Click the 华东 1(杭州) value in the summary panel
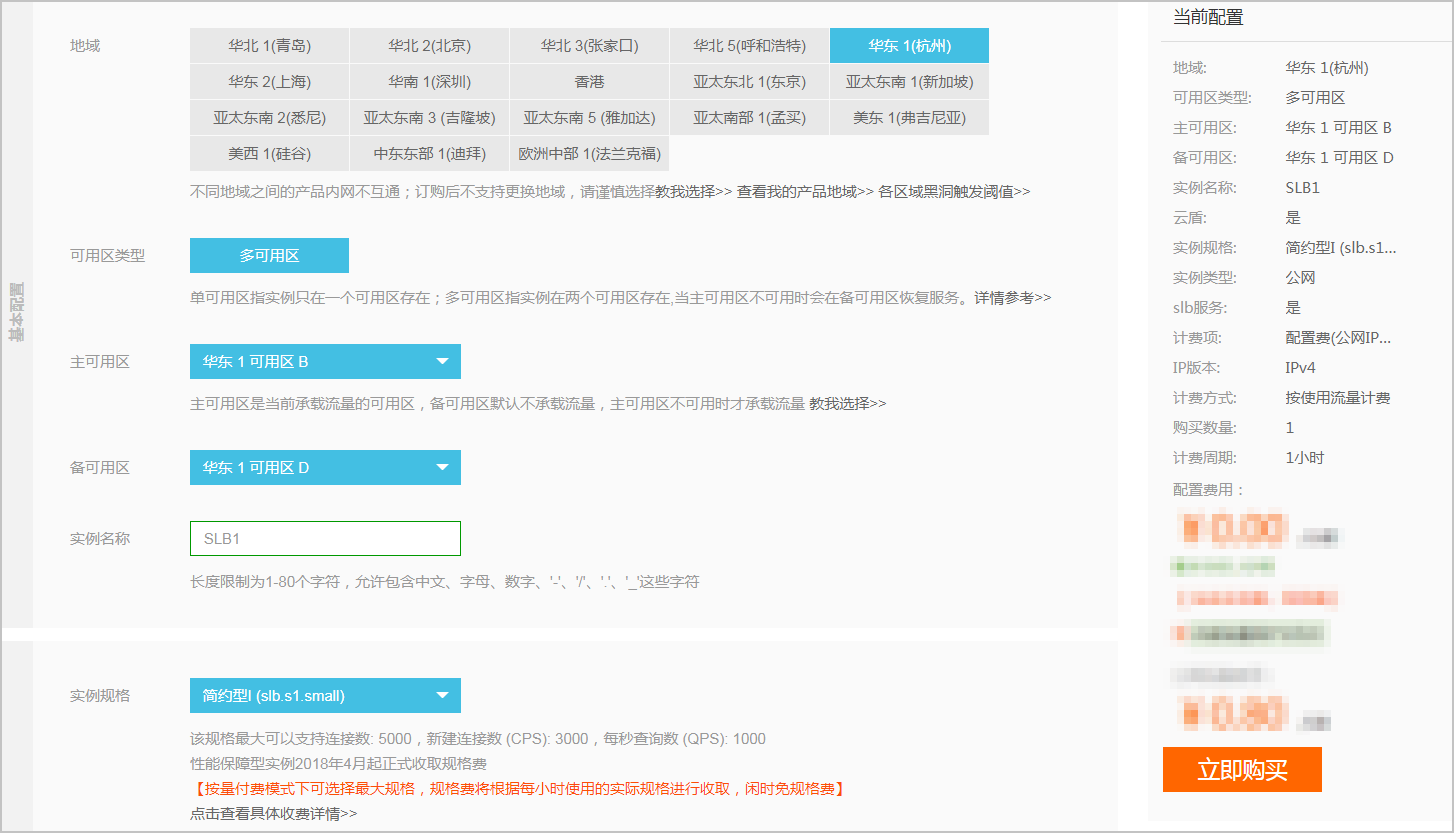 [x=1327, y=68]
